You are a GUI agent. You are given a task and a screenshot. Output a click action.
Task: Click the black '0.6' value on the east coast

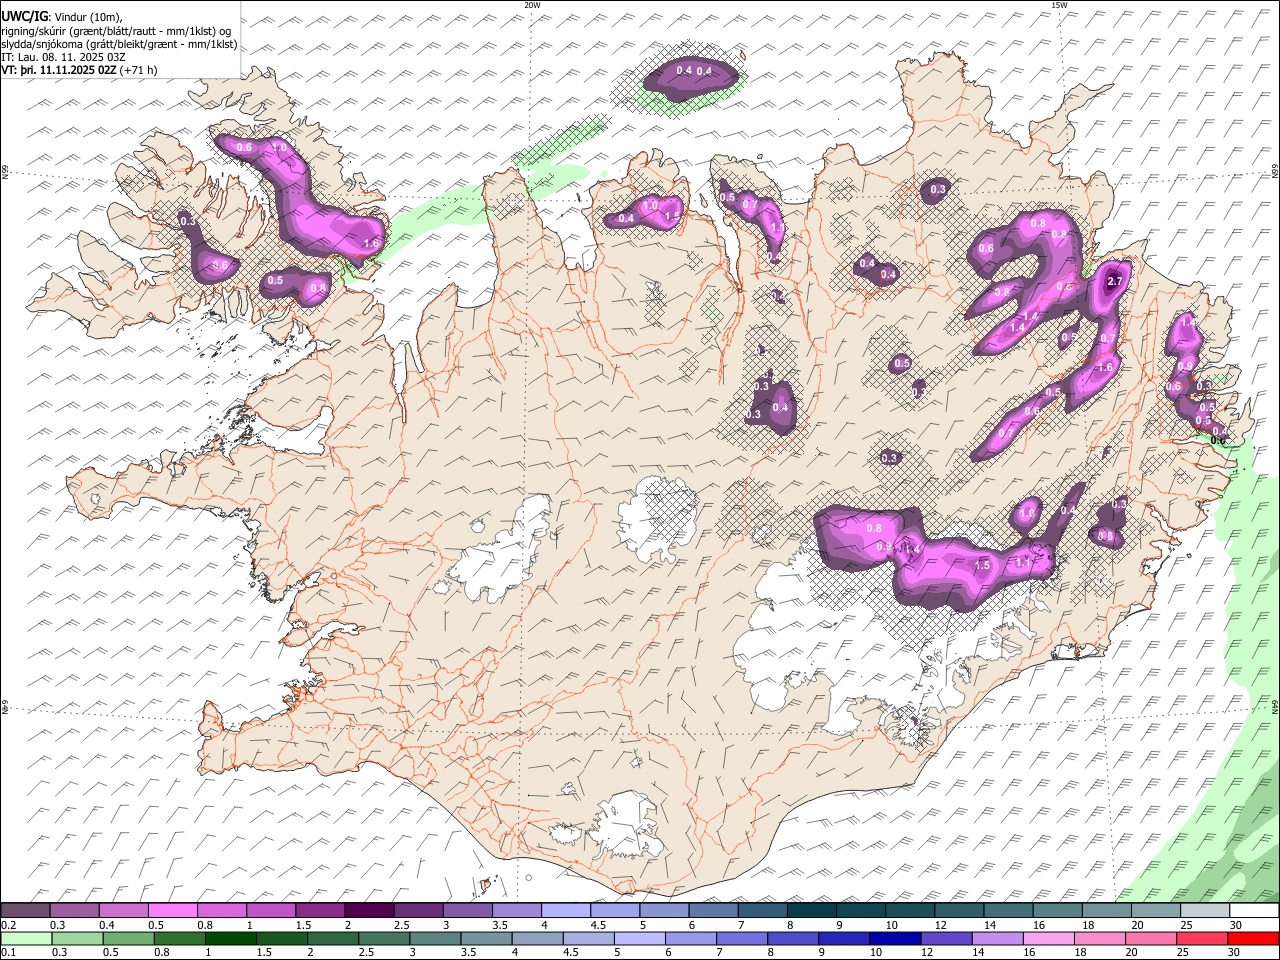[1218, 440]
